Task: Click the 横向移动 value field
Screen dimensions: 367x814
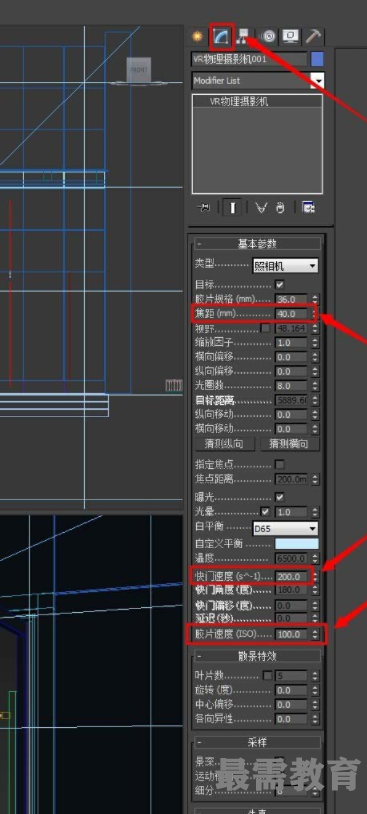Action: (292, 429)
